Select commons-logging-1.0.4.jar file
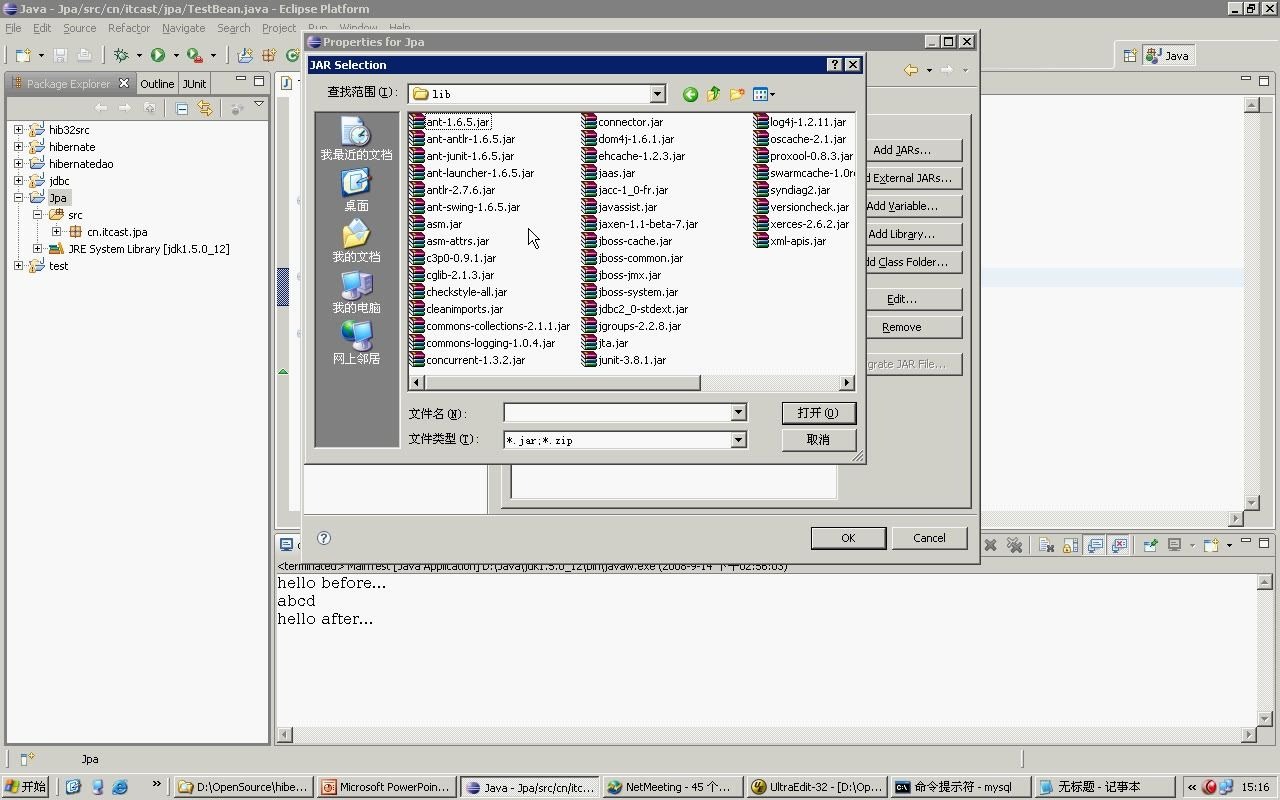Viewport: 1280px width, 800px height. (482, 343)
